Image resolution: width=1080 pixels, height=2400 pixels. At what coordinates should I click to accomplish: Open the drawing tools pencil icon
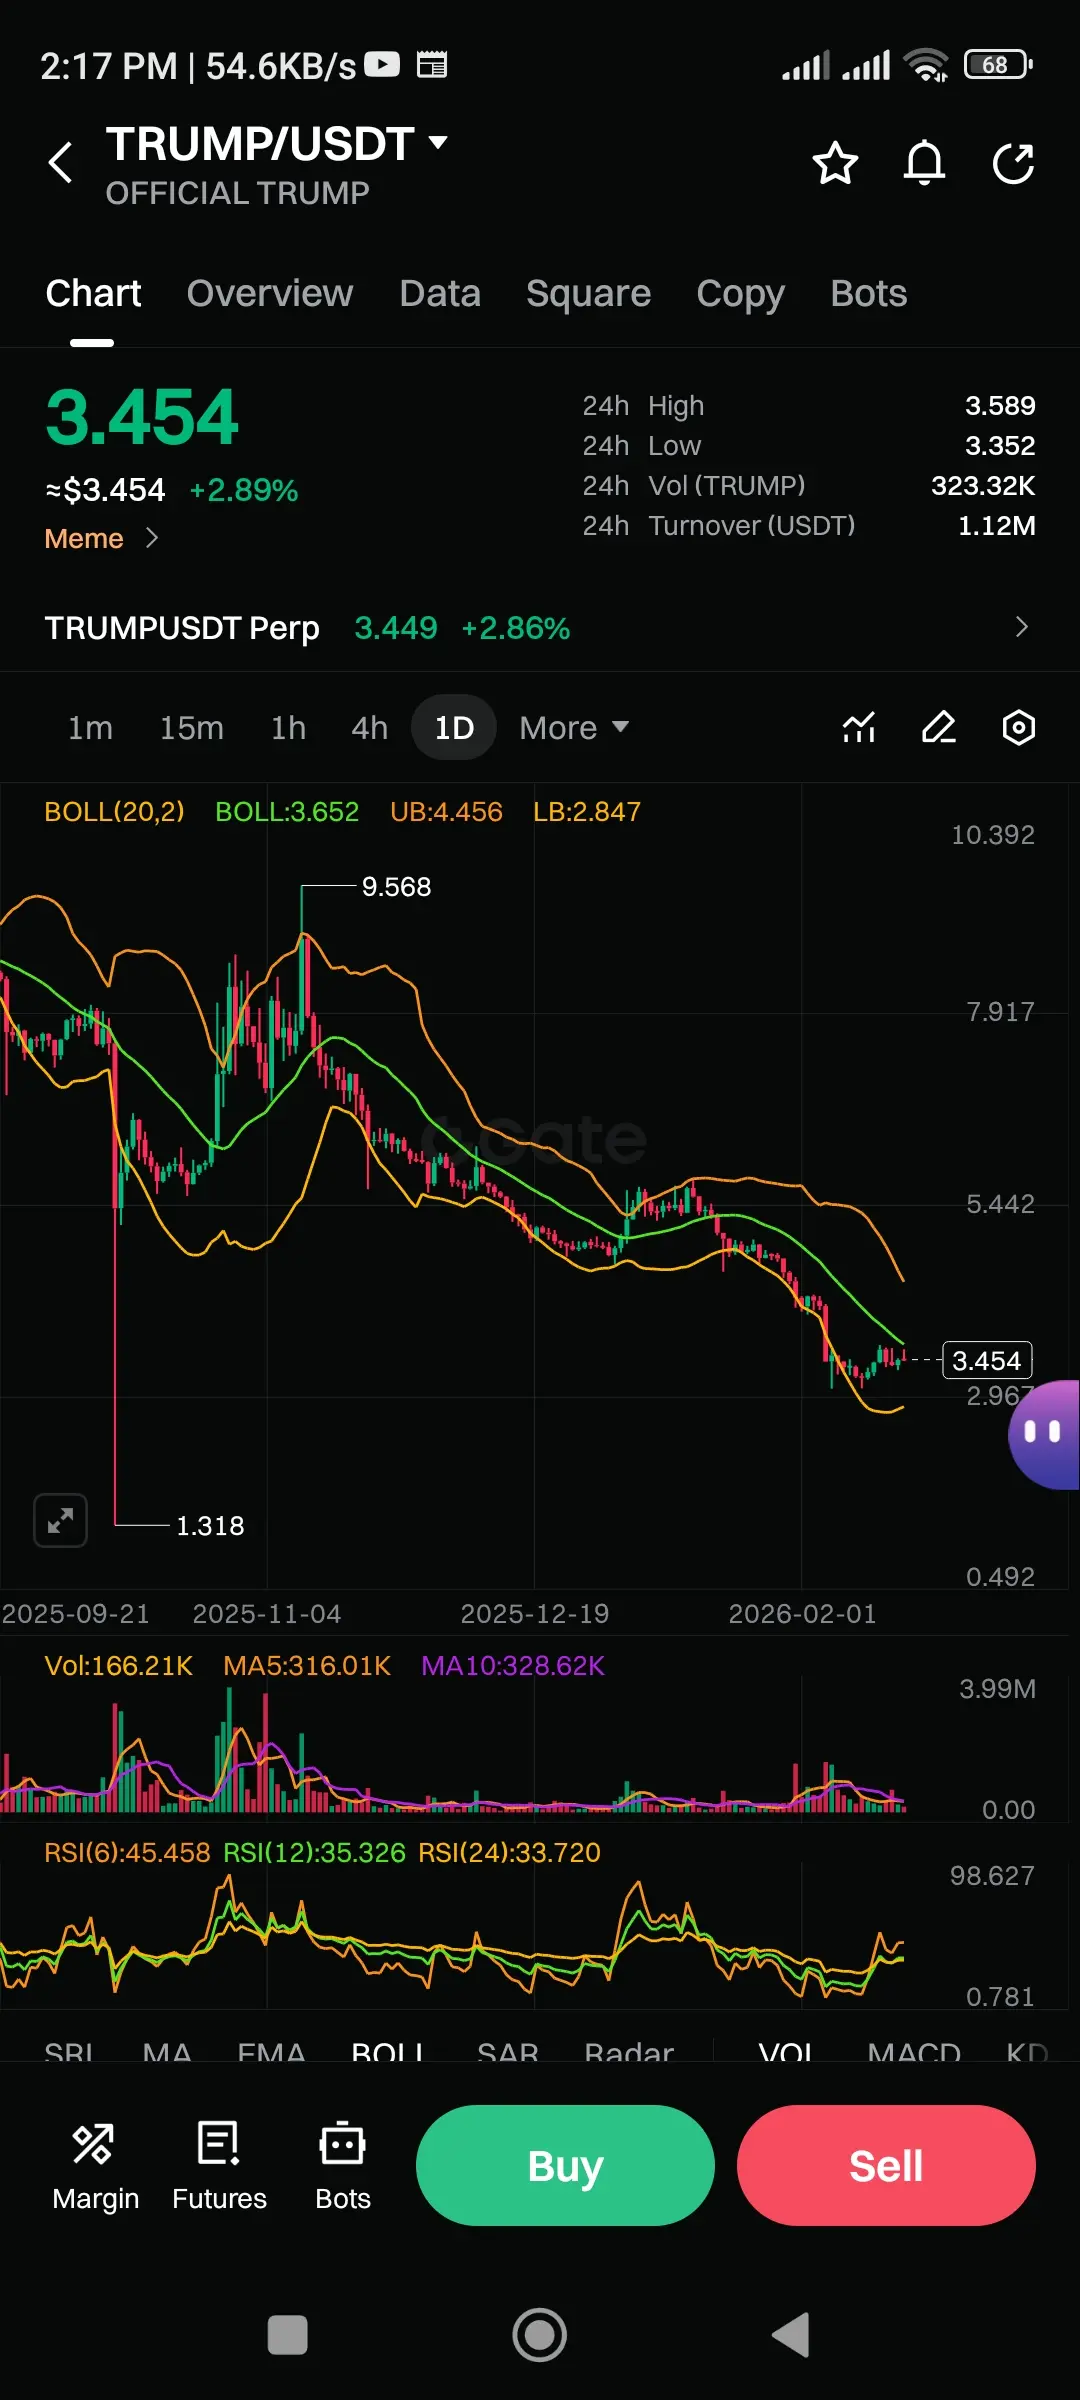tap(938, 727)
